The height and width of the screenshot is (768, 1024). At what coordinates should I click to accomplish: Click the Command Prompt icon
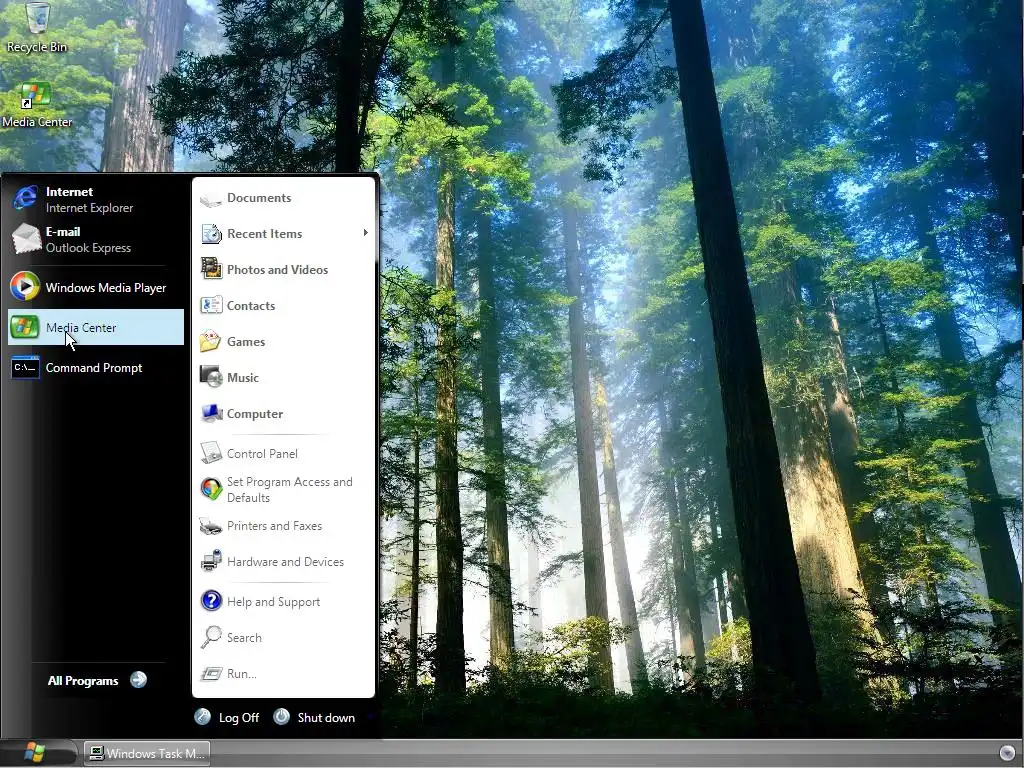[x=25, y=368]
